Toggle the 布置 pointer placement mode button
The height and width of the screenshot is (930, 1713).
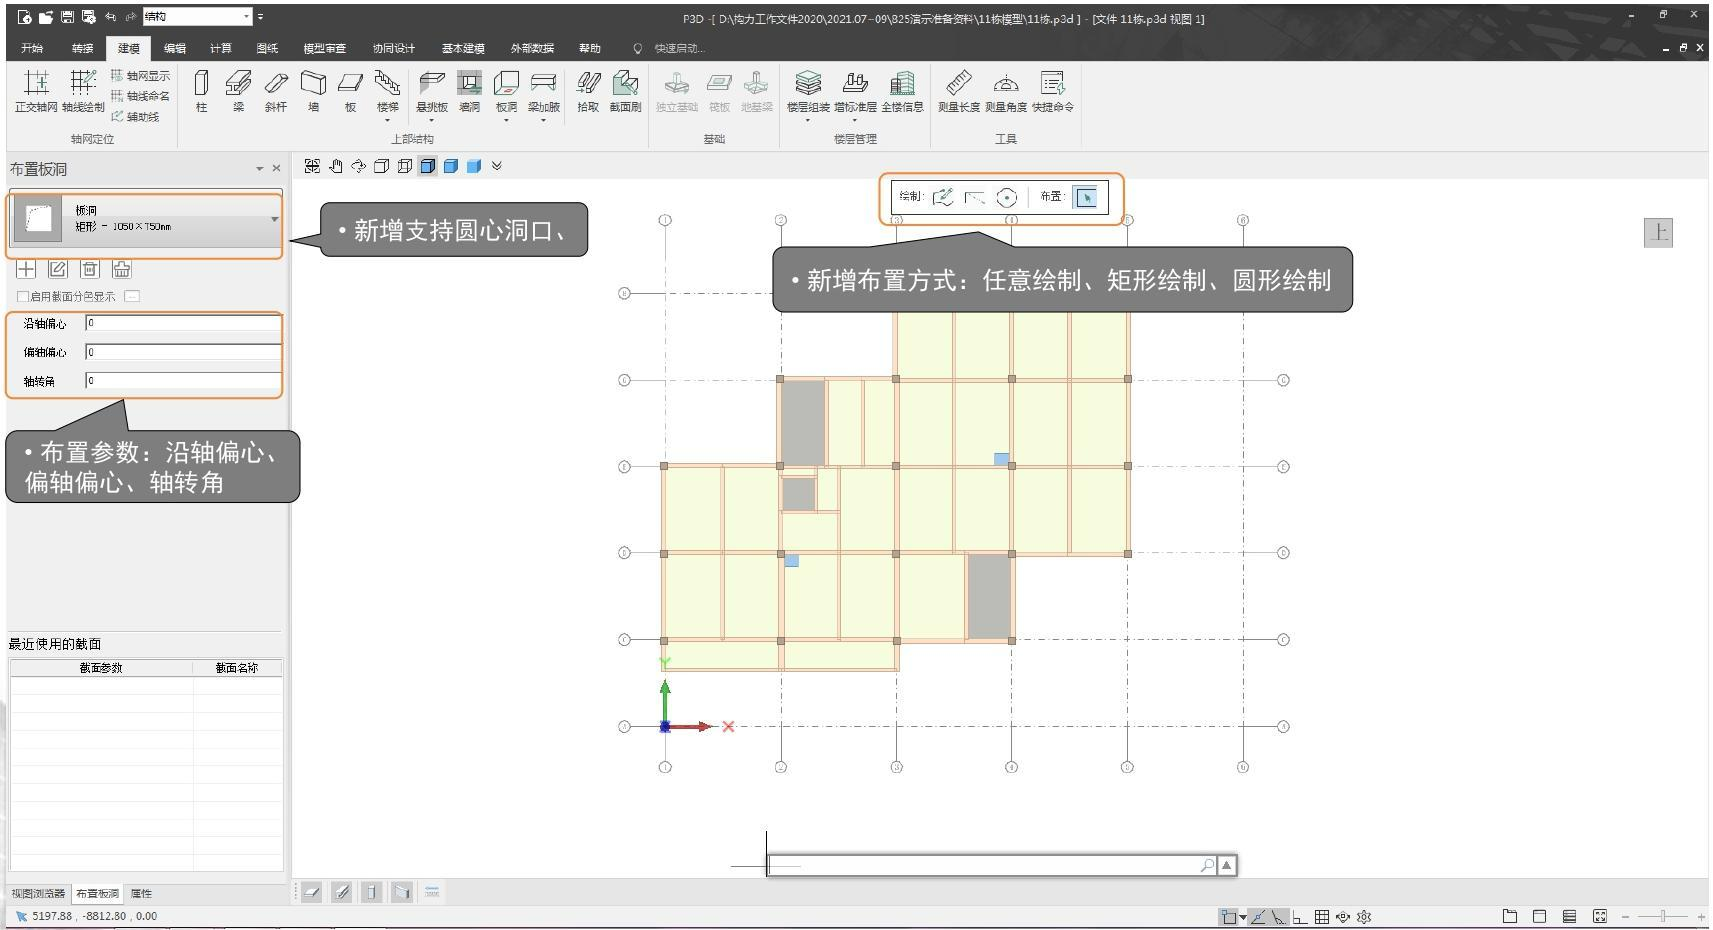point(1085,198)
